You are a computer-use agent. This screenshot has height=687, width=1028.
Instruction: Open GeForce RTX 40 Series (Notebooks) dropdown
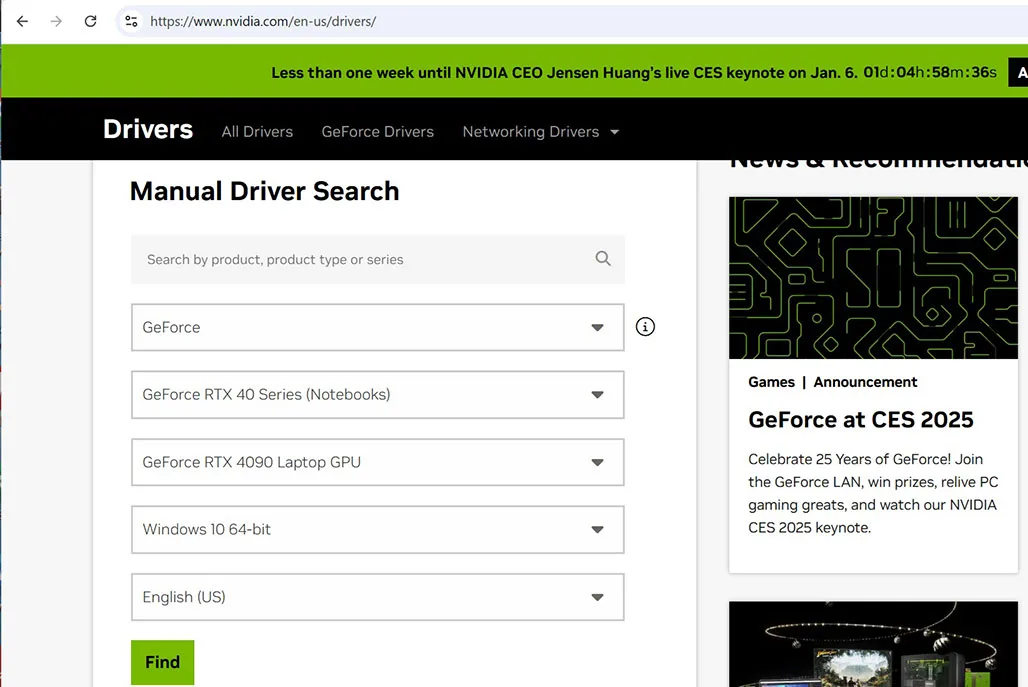tap(378, 395)
